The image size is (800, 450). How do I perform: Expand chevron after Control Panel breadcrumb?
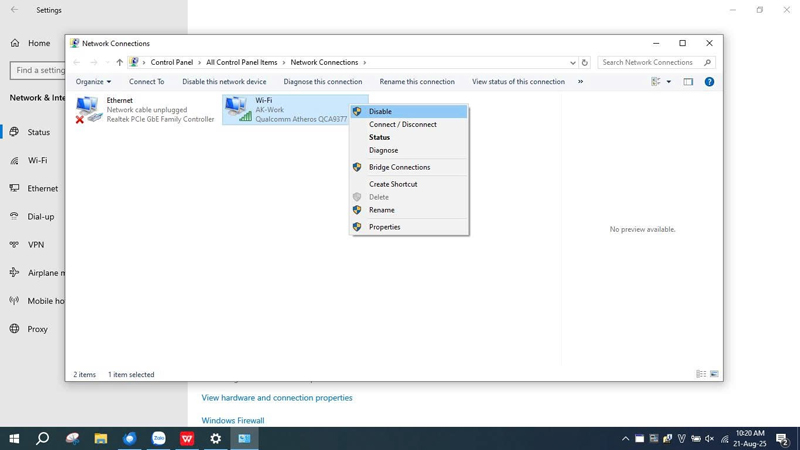coord(199,62)
